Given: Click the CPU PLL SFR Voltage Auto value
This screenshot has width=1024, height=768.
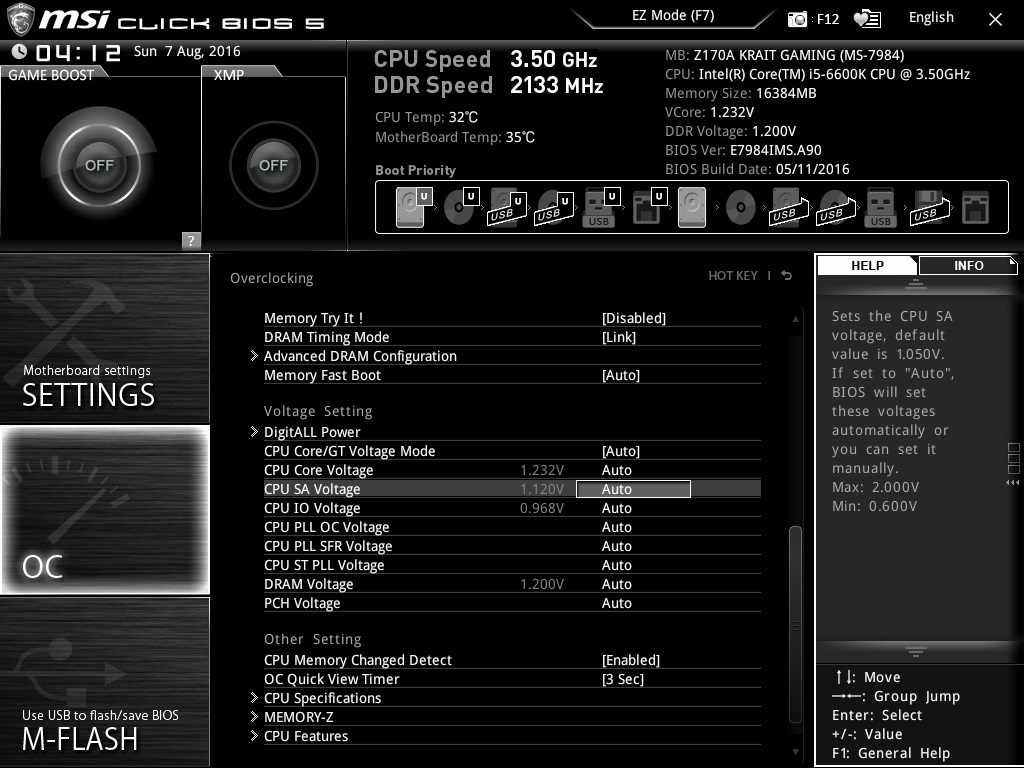Looking at the screenshot, I should 616,545.
